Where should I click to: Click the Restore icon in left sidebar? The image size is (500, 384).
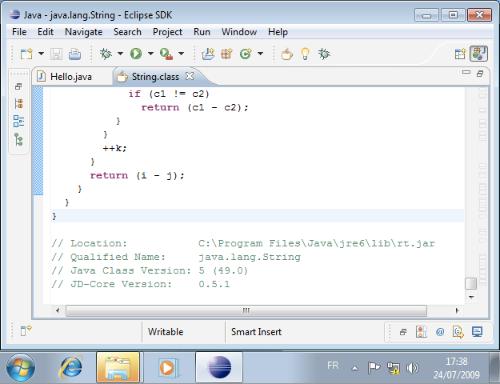pos(18,87)
